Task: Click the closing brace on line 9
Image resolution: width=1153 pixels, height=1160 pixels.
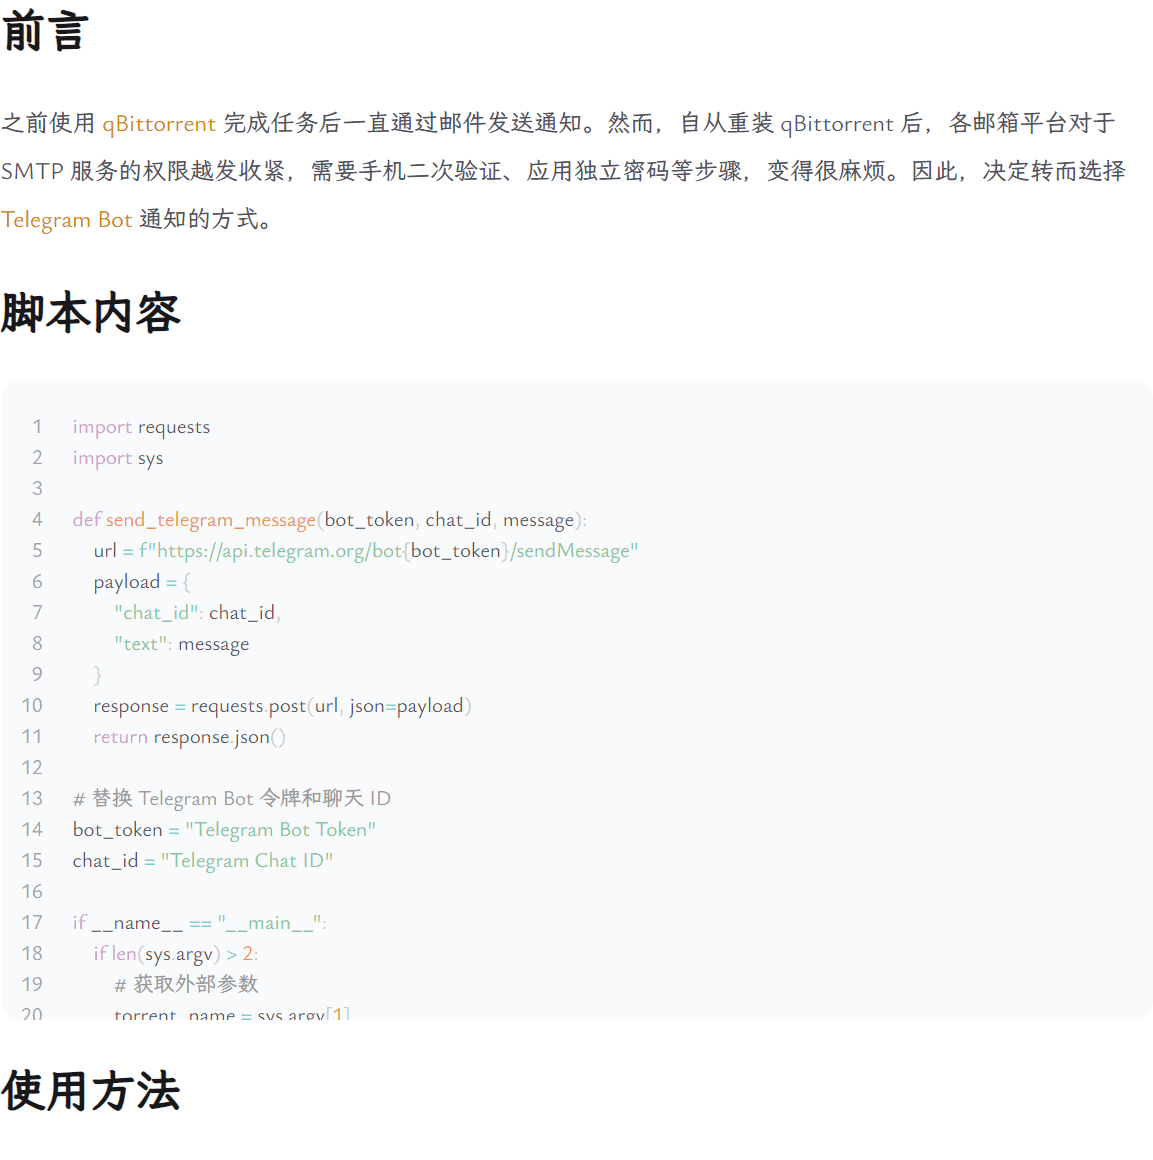Action: [98, 675]
